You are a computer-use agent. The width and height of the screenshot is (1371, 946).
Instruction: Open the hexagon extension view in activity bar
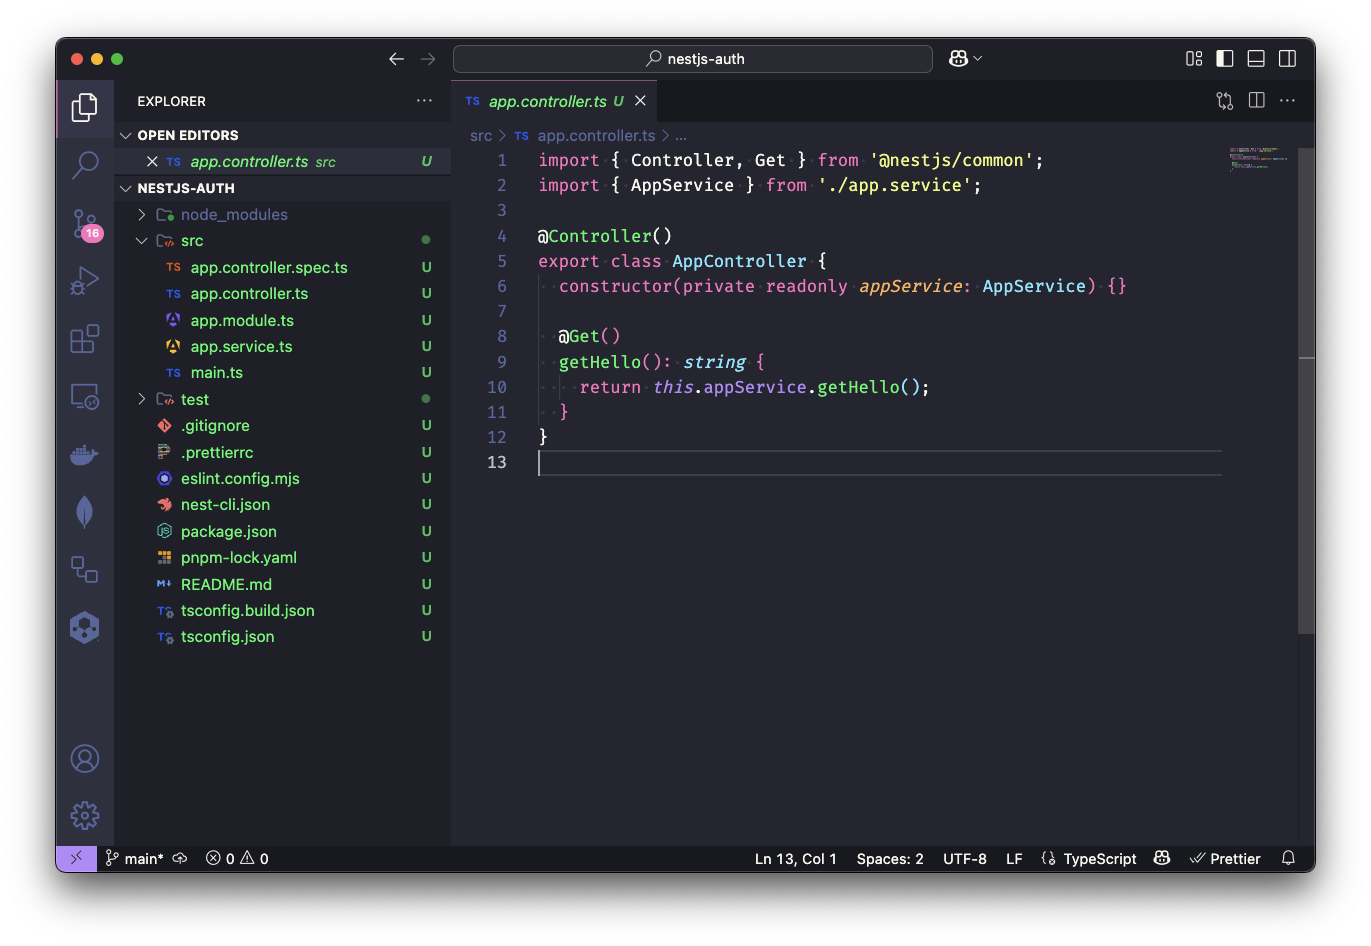[85, 628]
